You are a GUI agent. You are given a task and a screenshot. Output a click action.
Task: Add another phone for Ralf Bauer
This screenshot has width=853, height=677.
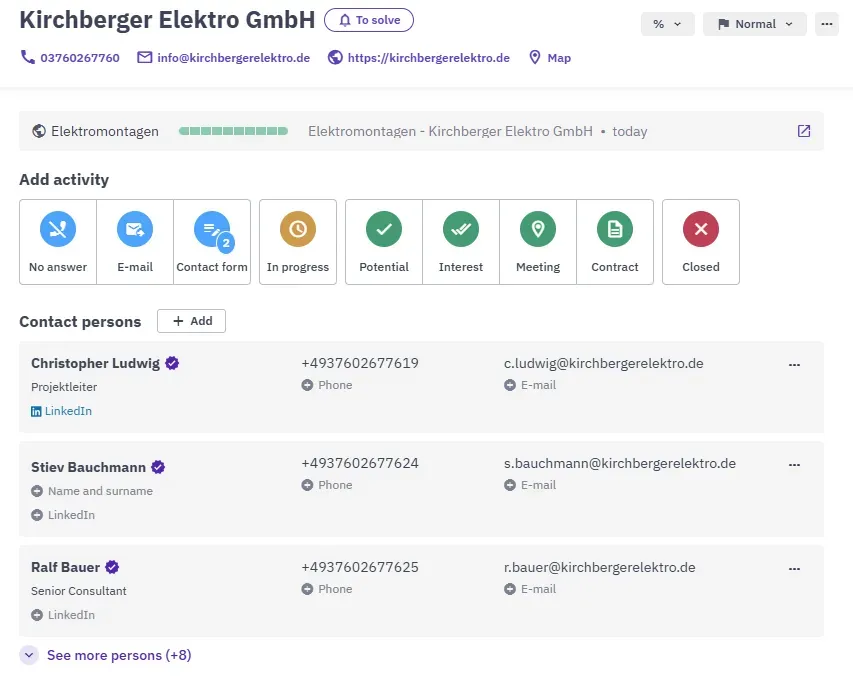(x=327, y=589)
